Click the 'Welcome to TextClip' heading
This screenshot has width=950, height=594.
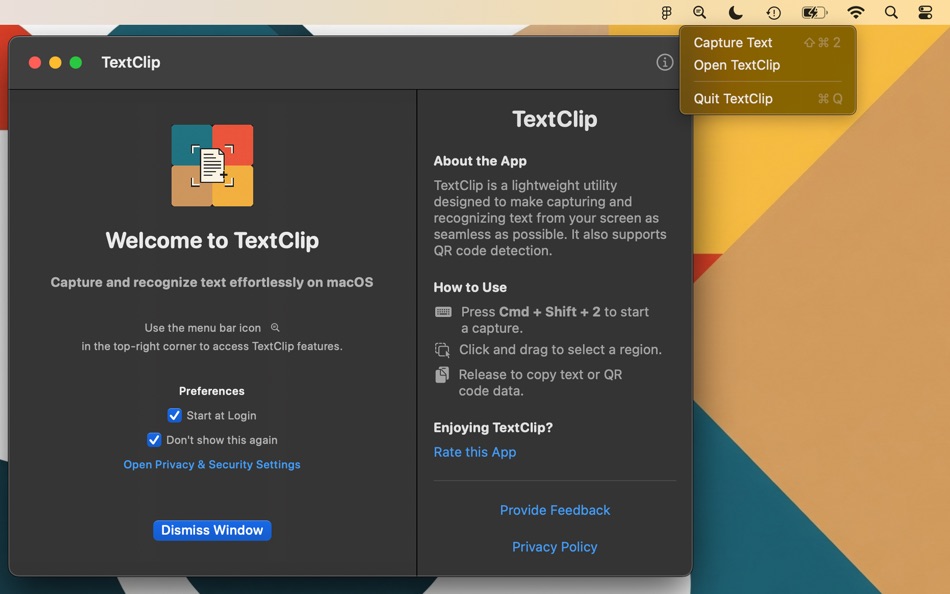pos(212,241)
